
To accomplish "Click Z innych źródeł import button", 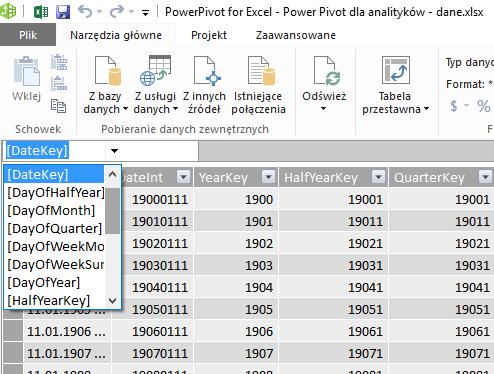I will pyautogui.click(x=204, y=85).
